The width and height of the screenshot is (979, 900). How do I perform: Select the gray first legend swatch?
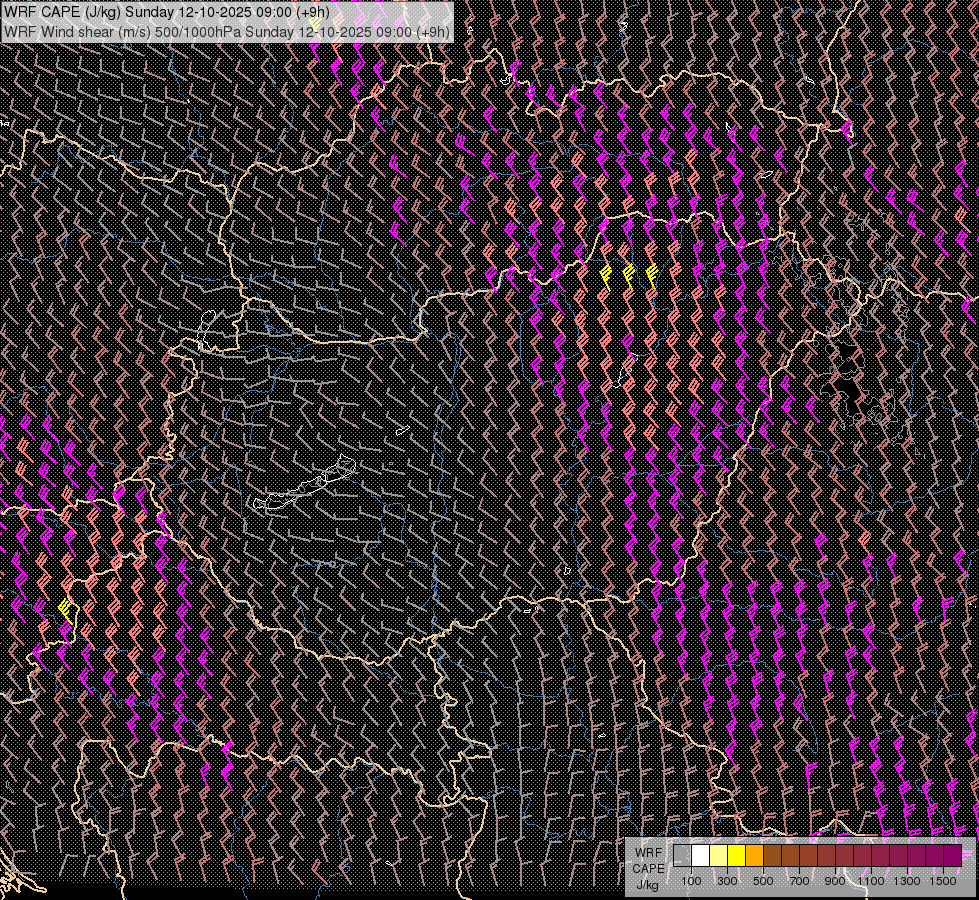pos(682,855)
